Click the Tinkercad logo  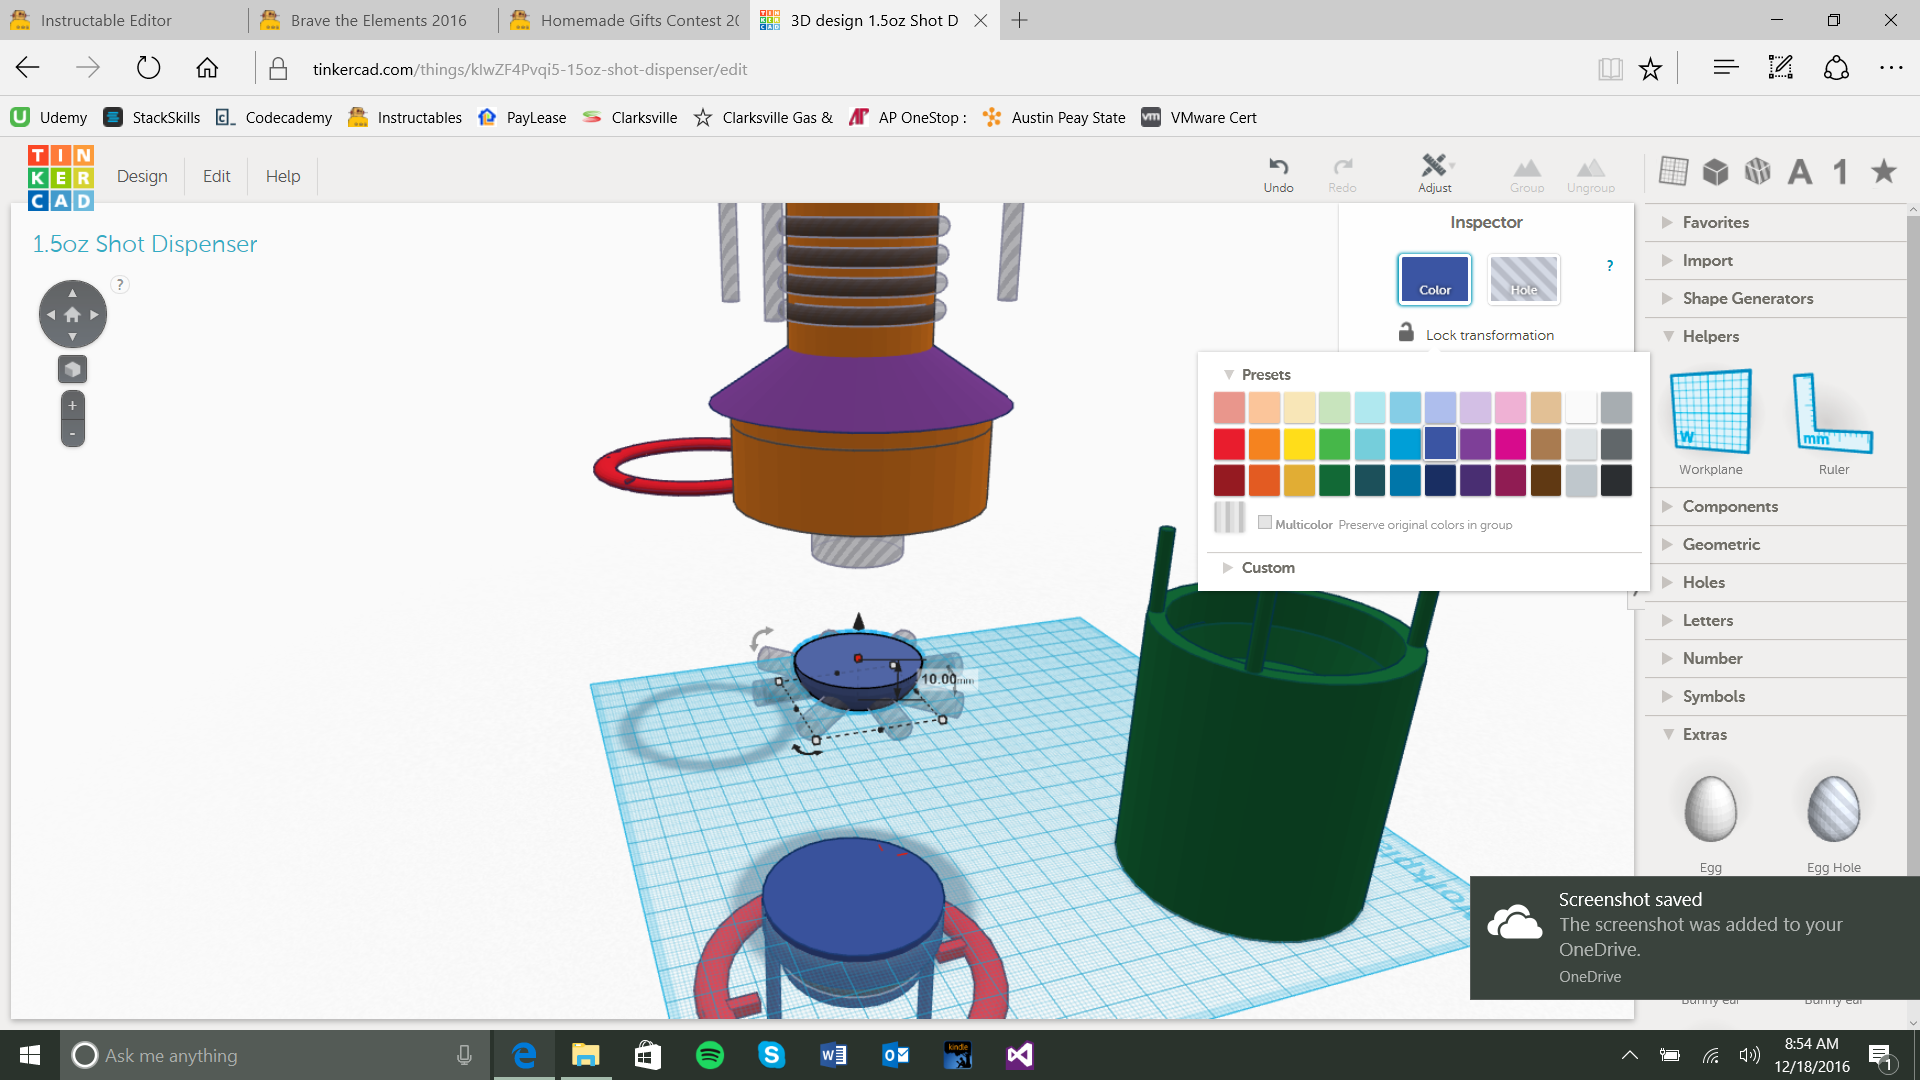coord(61,178)
